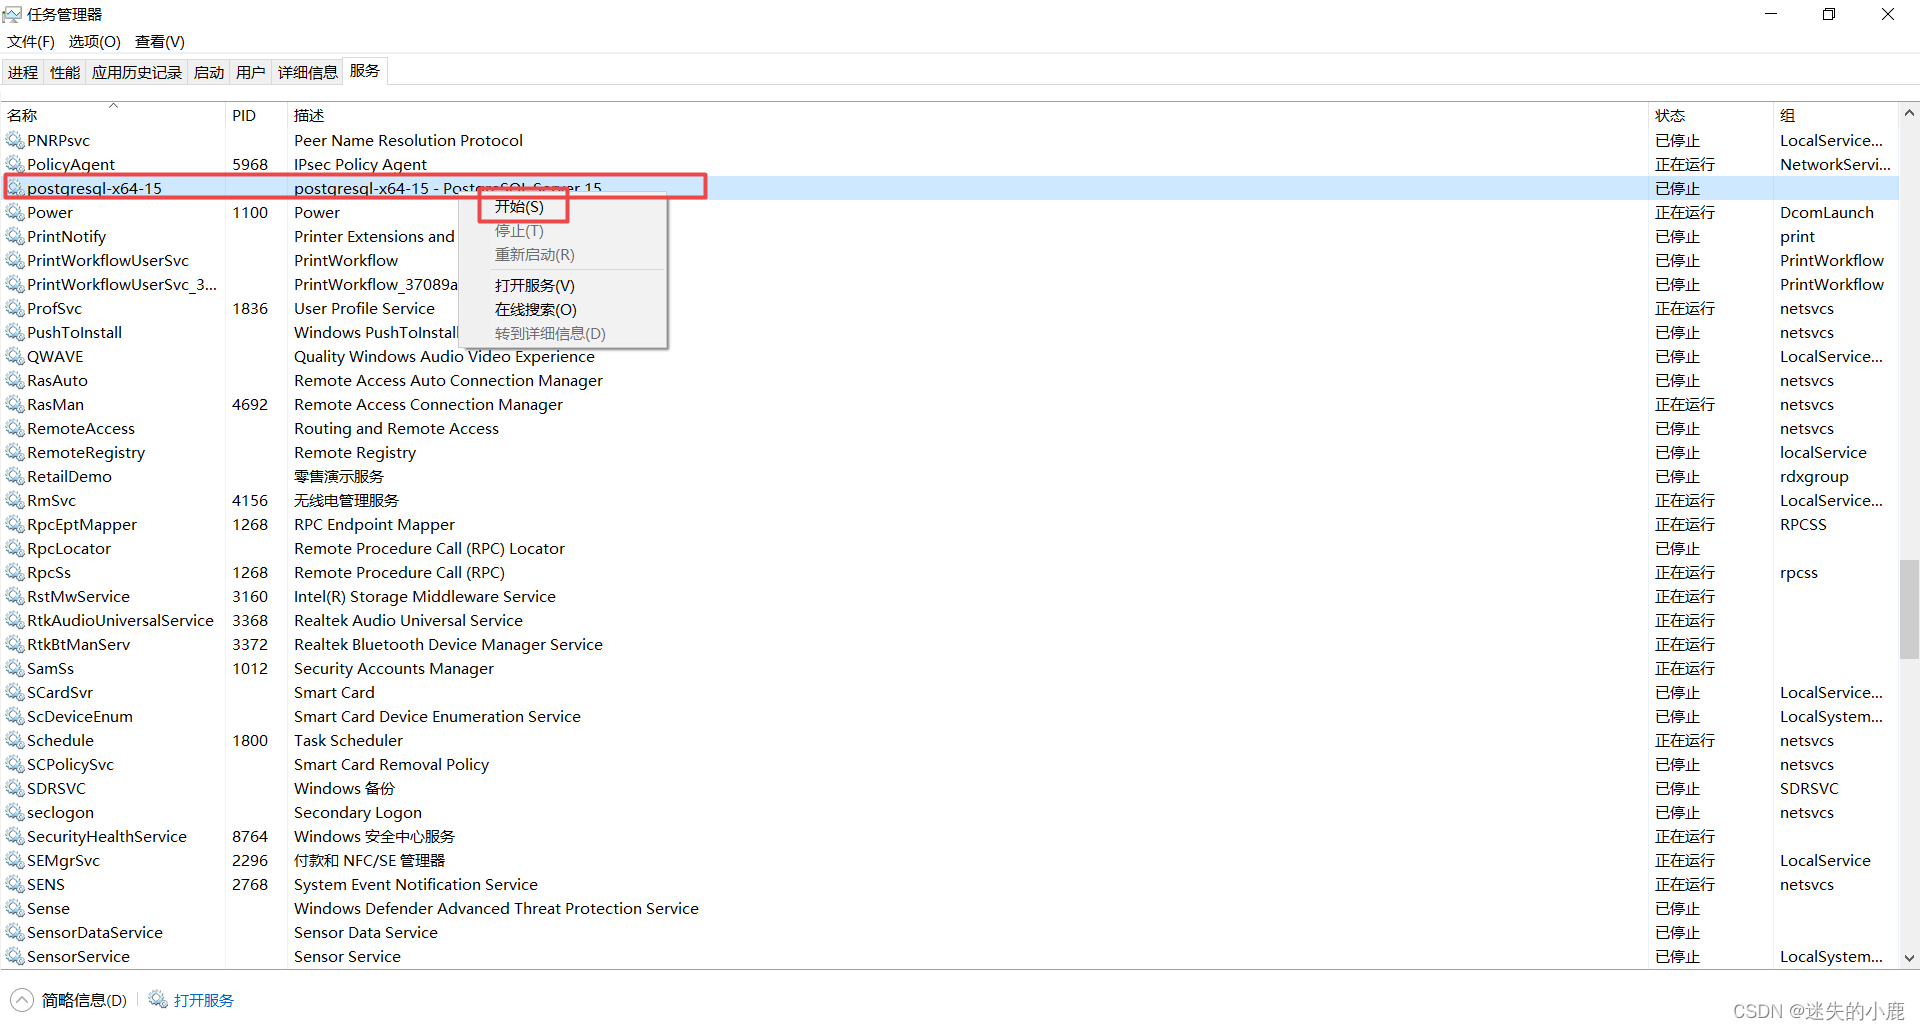This screenshot has width=1920, height=1030.
Task: Click the gear icon beside SCardSvr
Action: (x=15, y=692)
